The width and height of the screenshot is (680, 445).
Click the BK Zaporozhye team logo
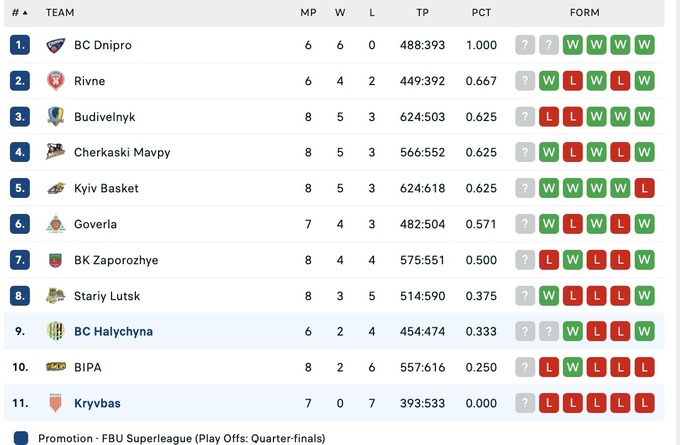click(55, 260)
